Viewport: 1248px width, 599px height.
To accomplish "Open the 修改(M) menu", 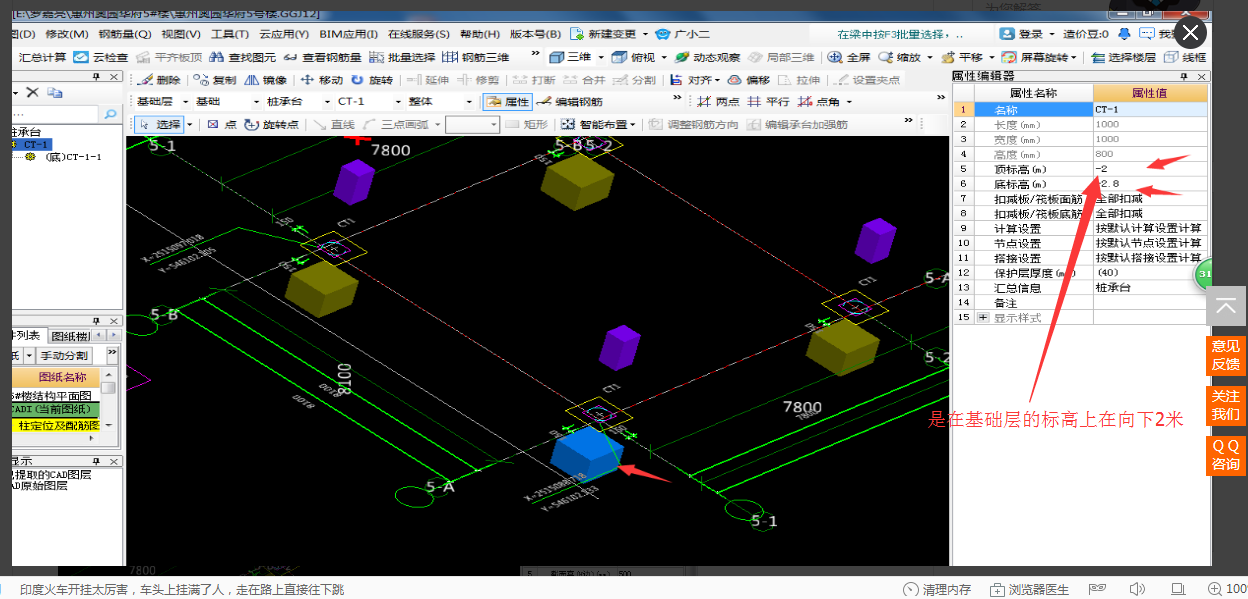I will coord(66,33).
